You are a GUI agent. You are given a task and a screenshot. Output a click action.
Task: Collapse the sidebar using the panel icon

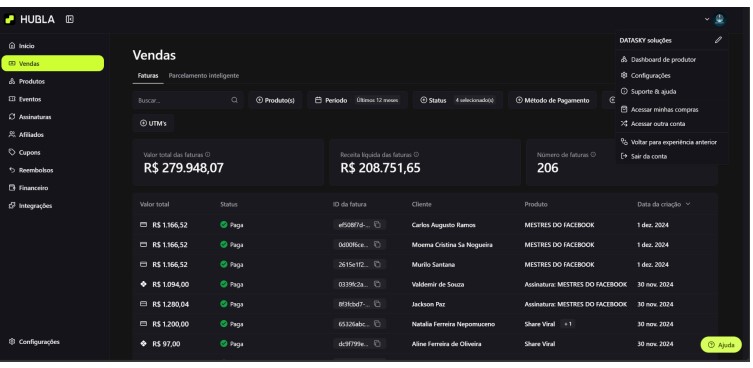pyautogui.click(x=70, y=20)
